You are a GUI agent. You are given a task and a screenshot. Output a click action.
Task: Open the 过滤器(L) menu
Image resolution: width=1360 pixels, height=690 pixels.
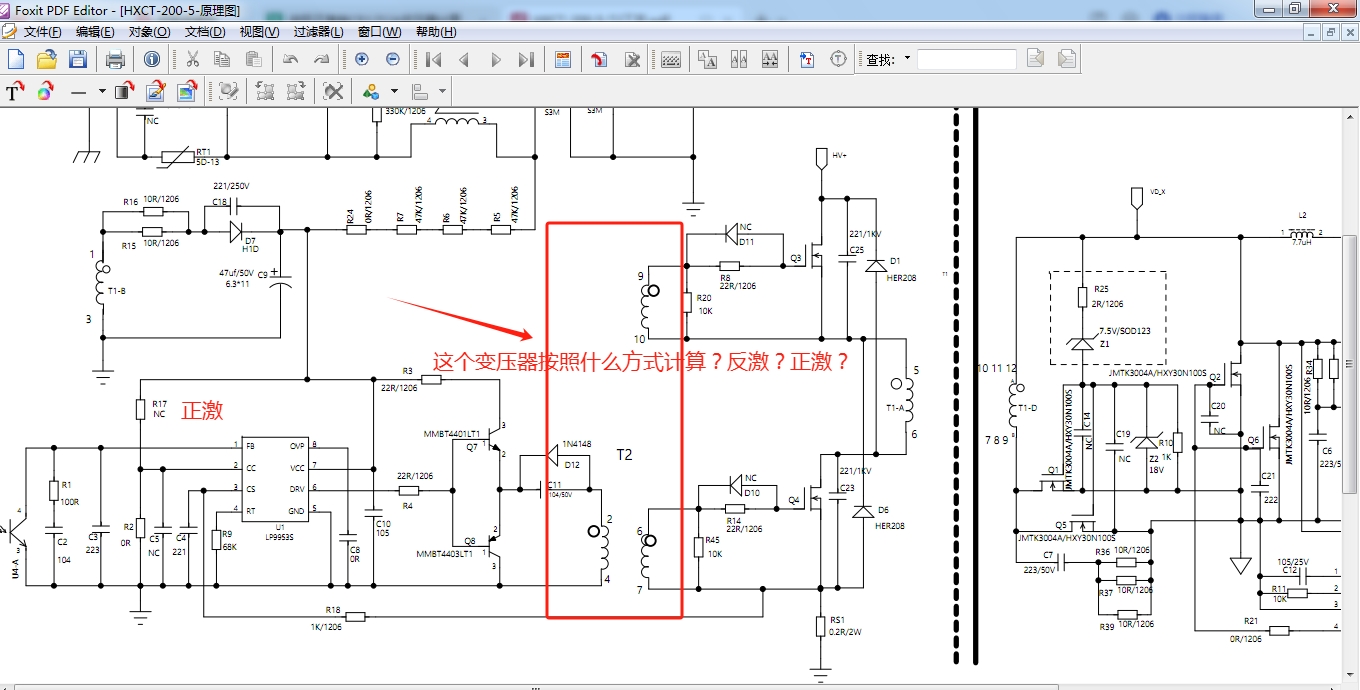(318, 32)
